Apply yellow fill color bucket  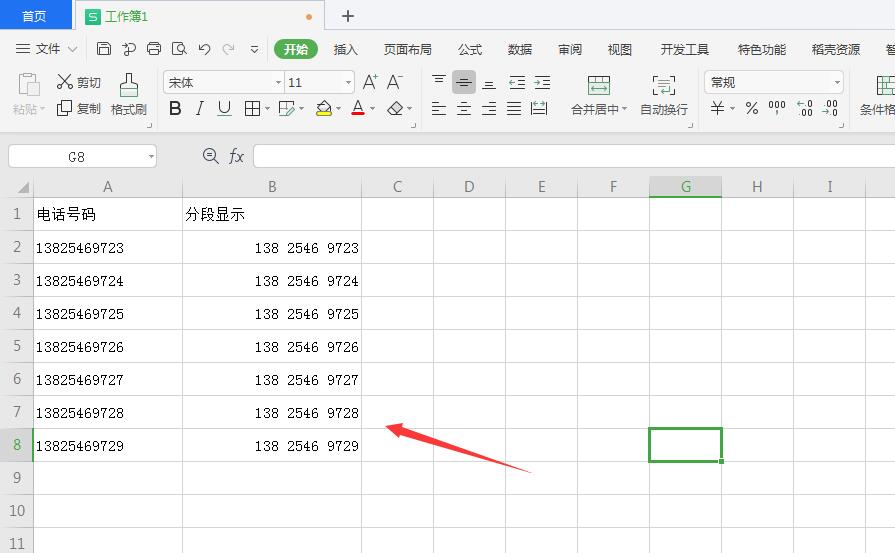[x=324, y=108]
